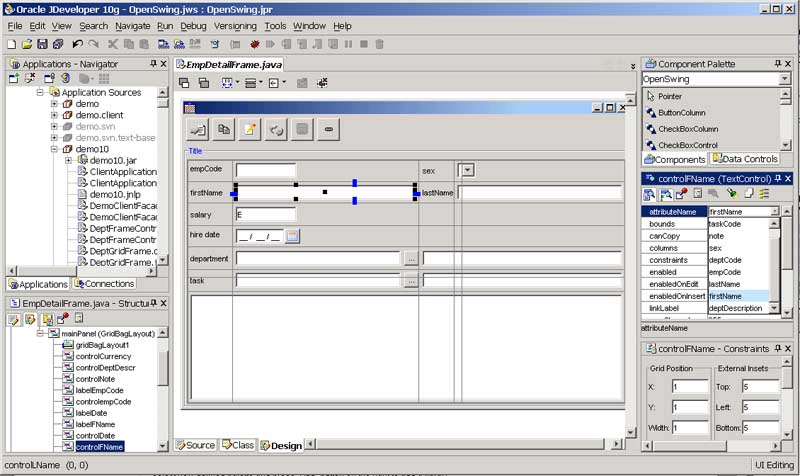Pin the EmpDetailFrame.java Structure panel

tap(153, 303)
